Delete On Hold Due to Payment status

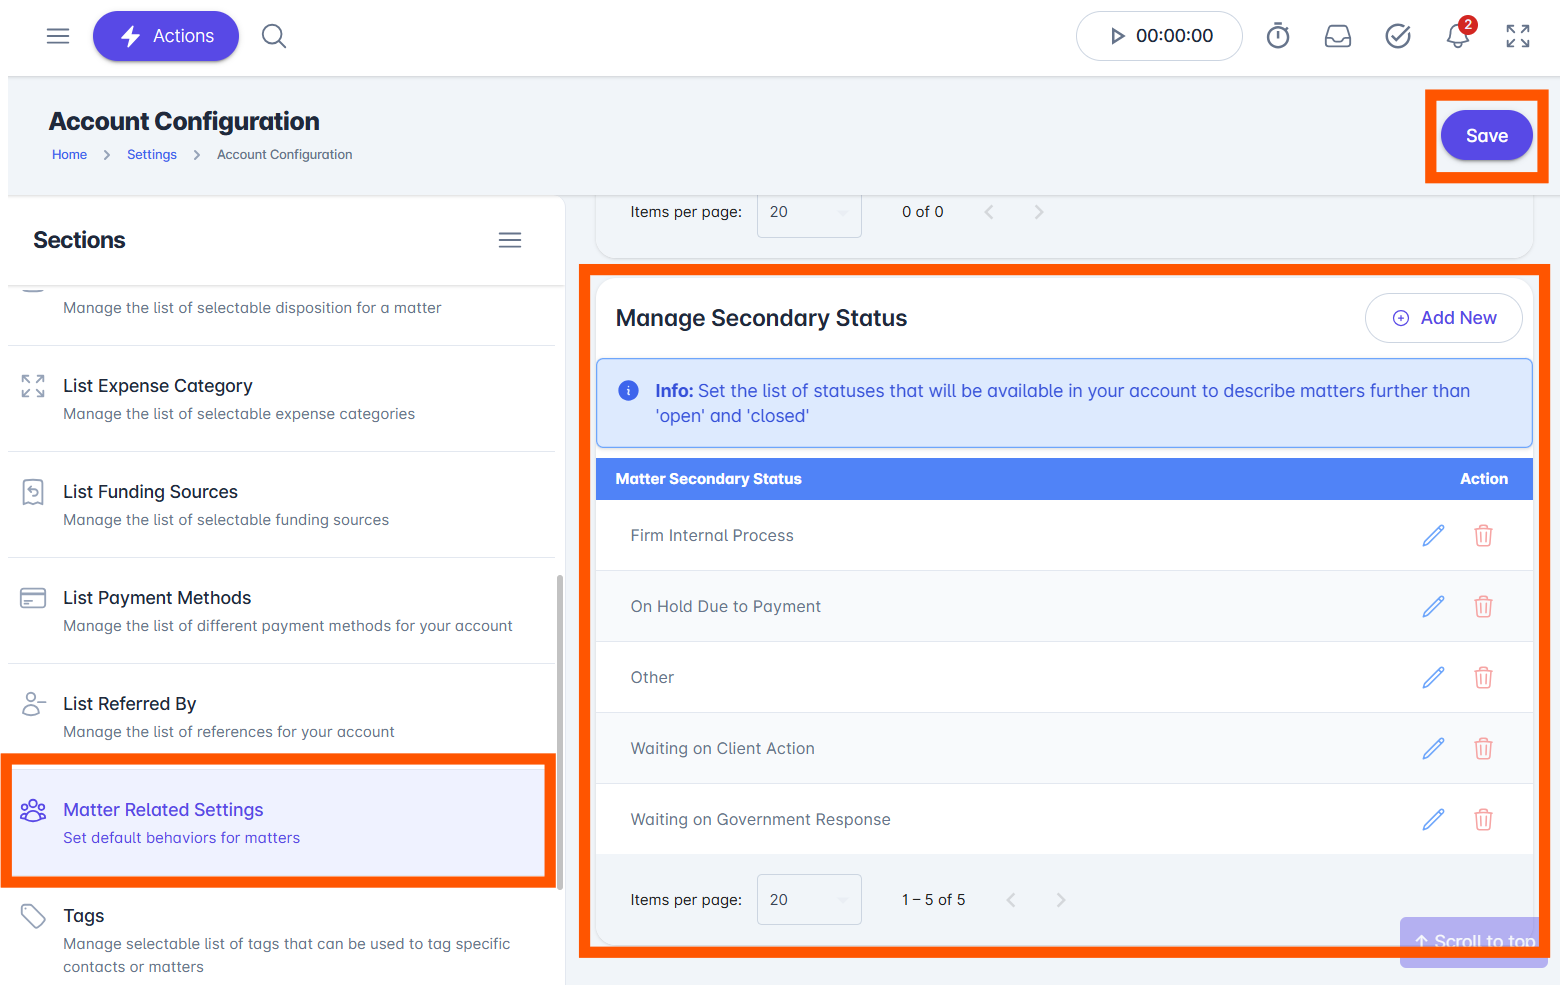pyautogui.click(x=1483, y=607)
